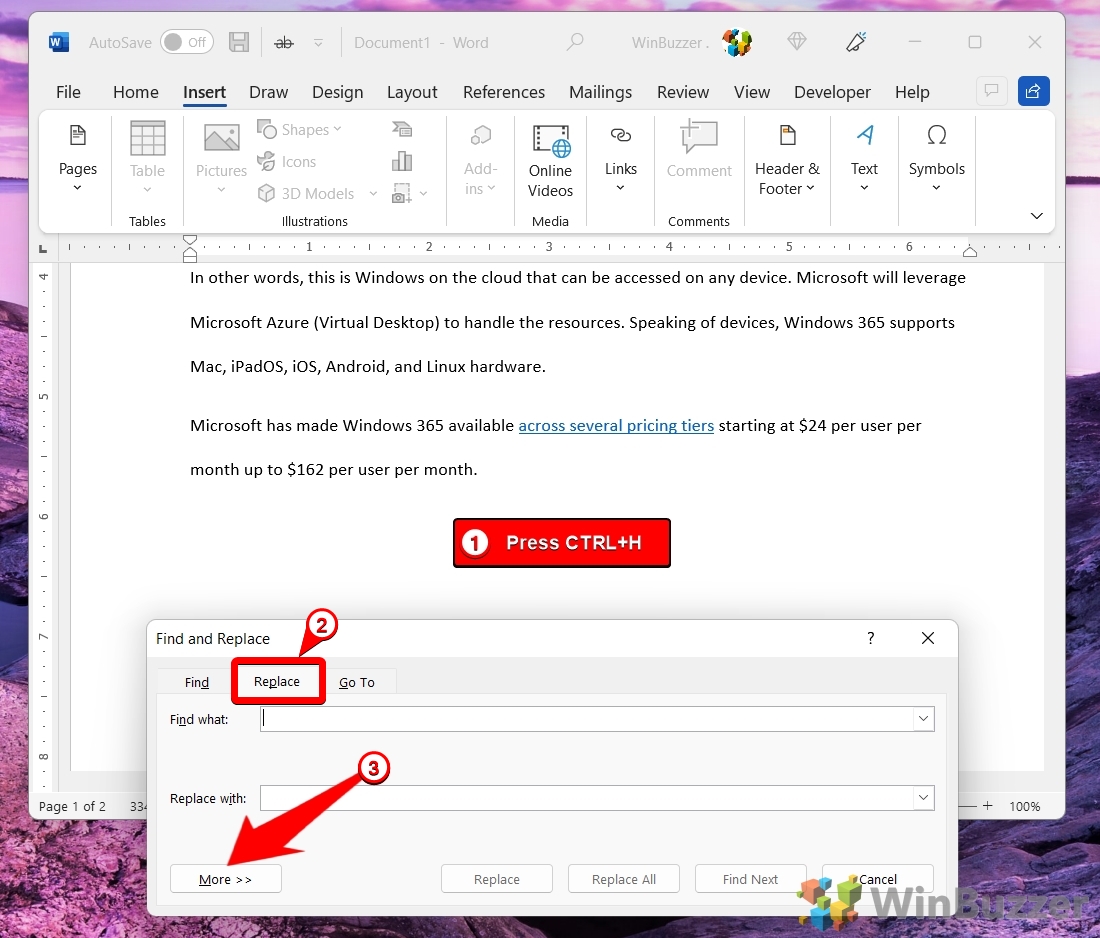Click the Replace All button
This screenshot has height=938, width=1100.
(x=624, y=879)
